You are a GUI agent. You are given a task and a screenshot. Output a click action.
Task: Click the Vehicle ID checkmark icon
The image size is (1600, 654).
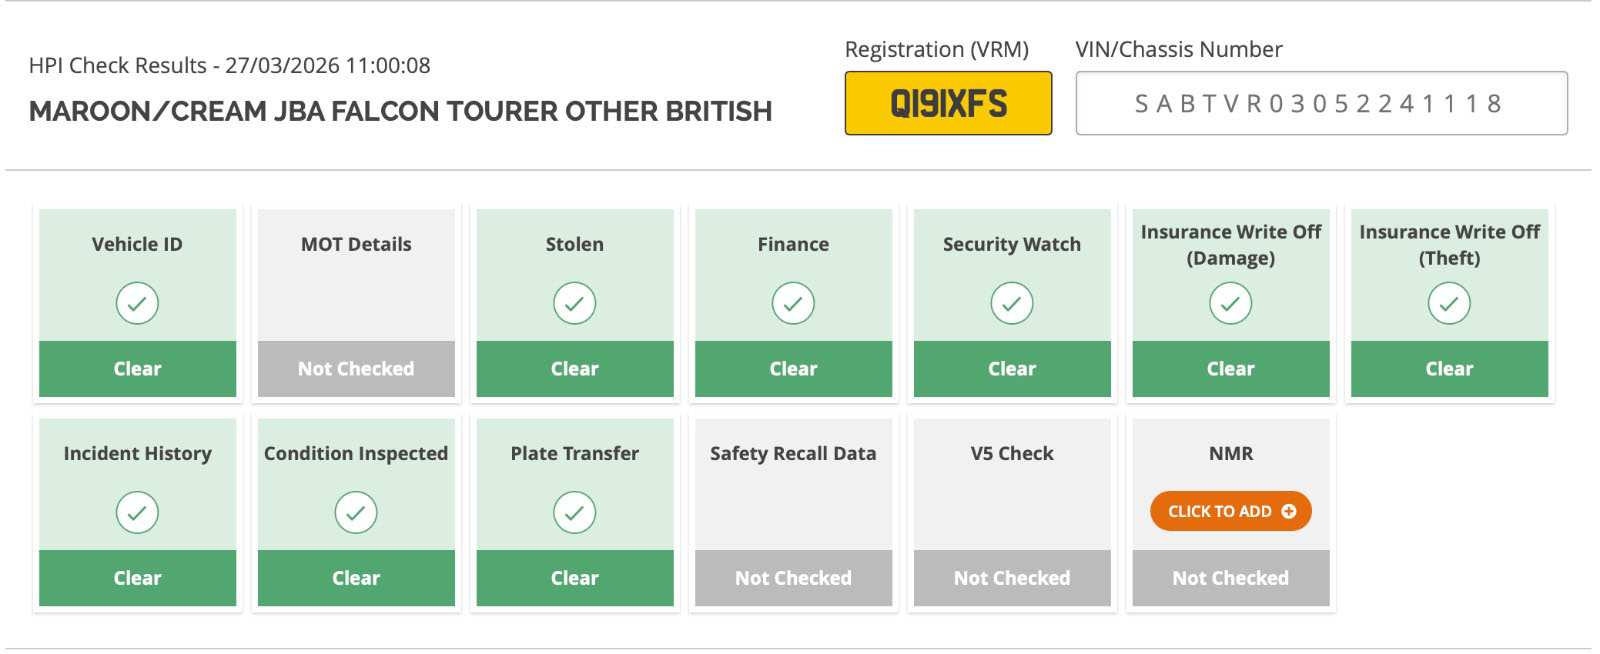click(x=137, y=303)
